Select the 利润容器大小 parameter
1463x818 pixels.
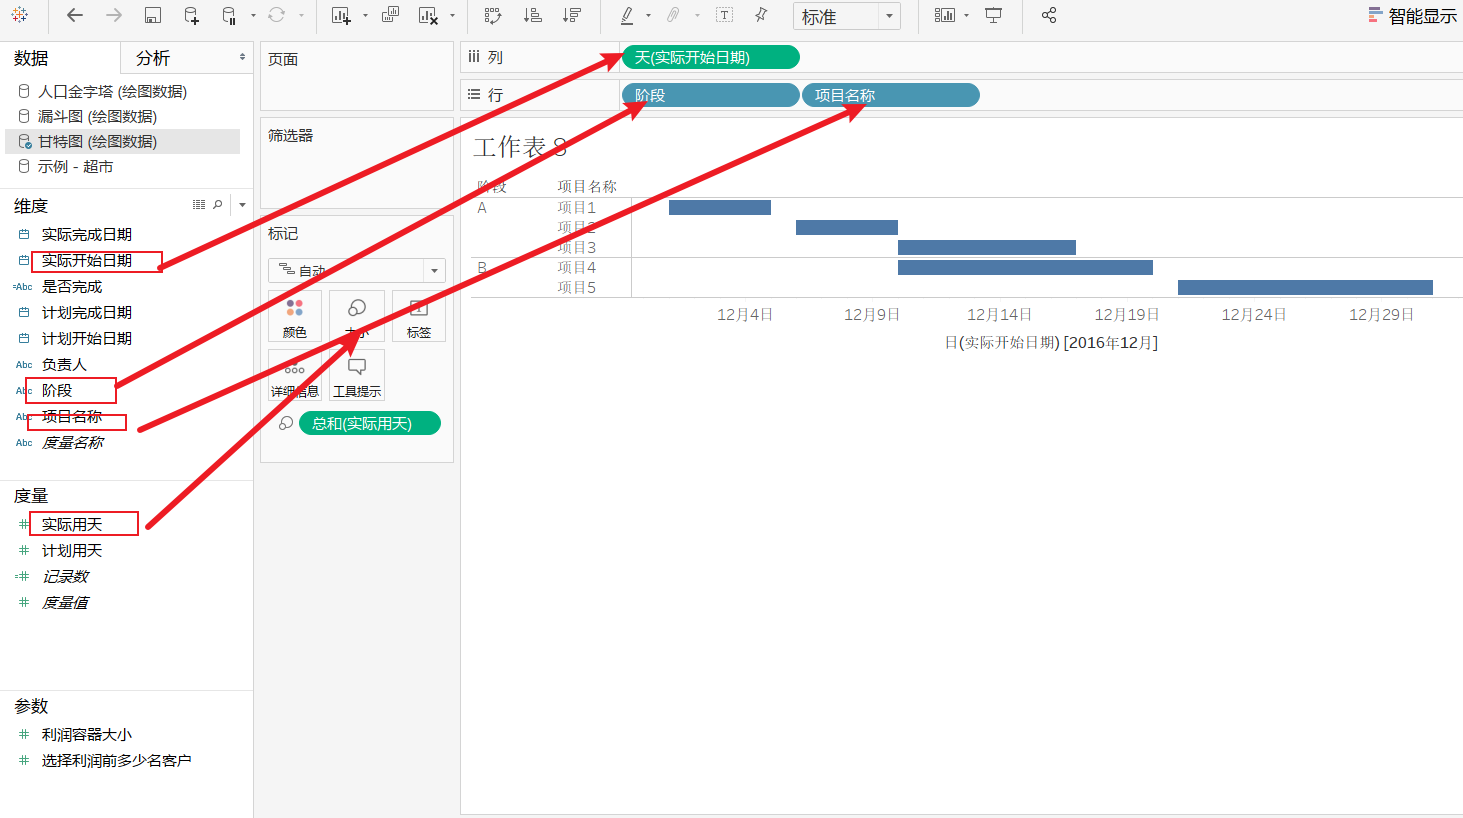(x=86, y=734)
